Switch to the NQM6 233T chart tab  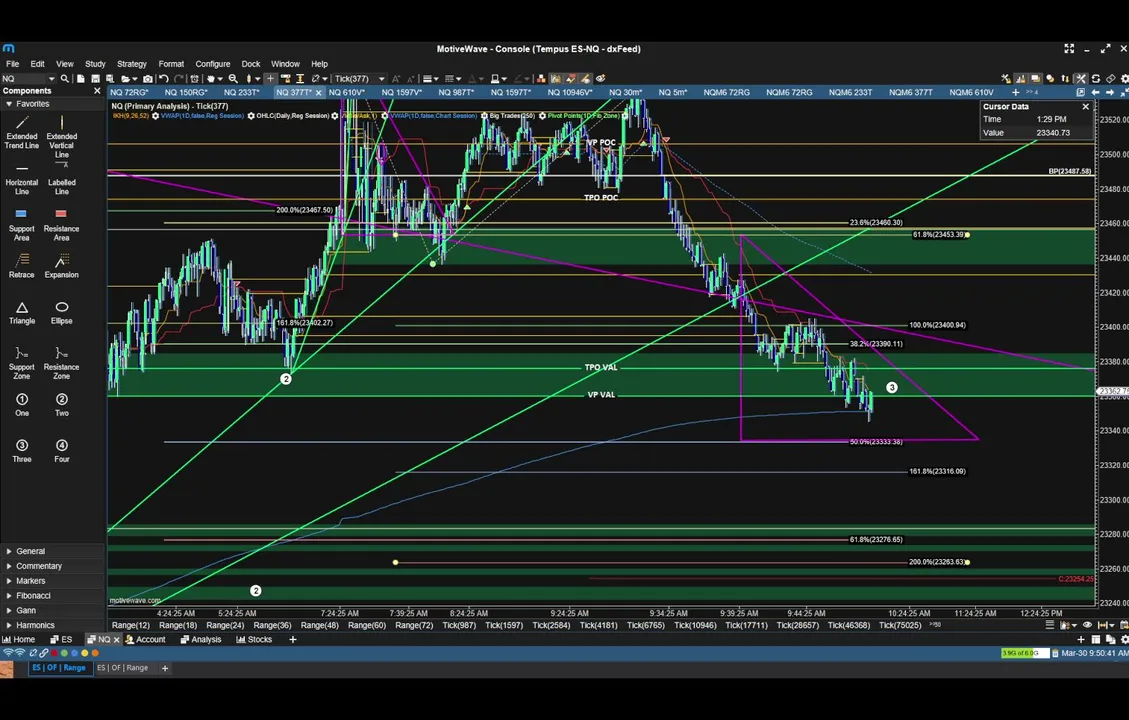click(850, 92)
